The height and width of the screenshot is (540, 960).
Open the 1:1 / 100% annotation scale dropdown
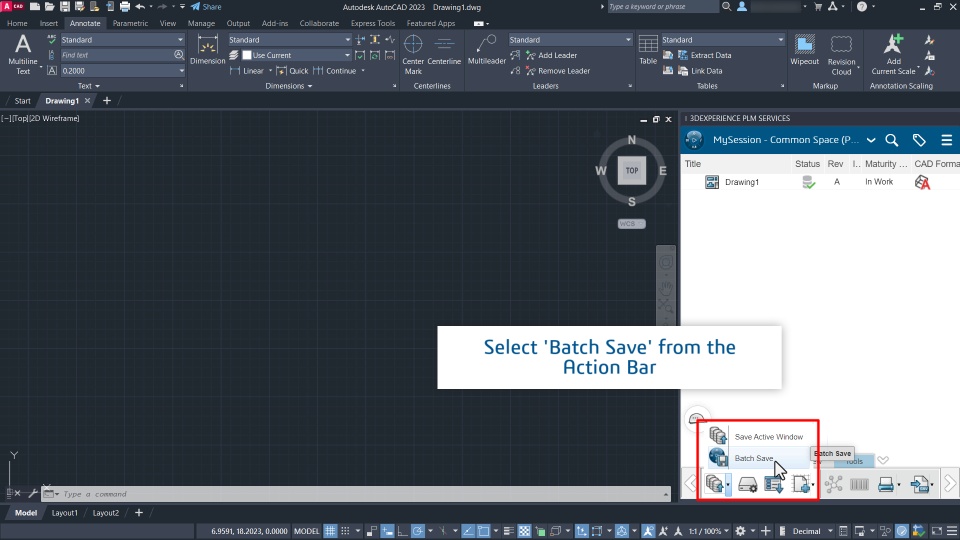tap(709, 531)
